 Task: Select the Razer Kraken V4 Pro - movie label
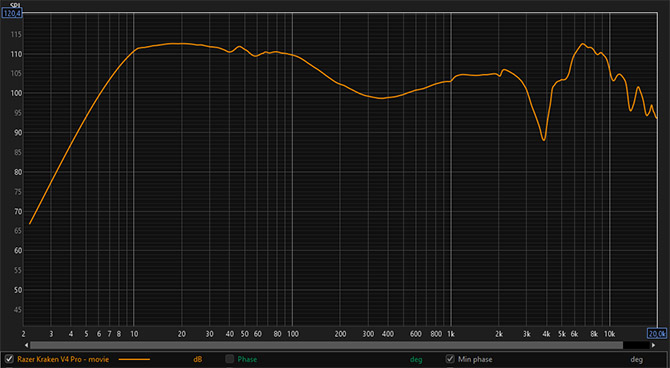coord(63,359)
